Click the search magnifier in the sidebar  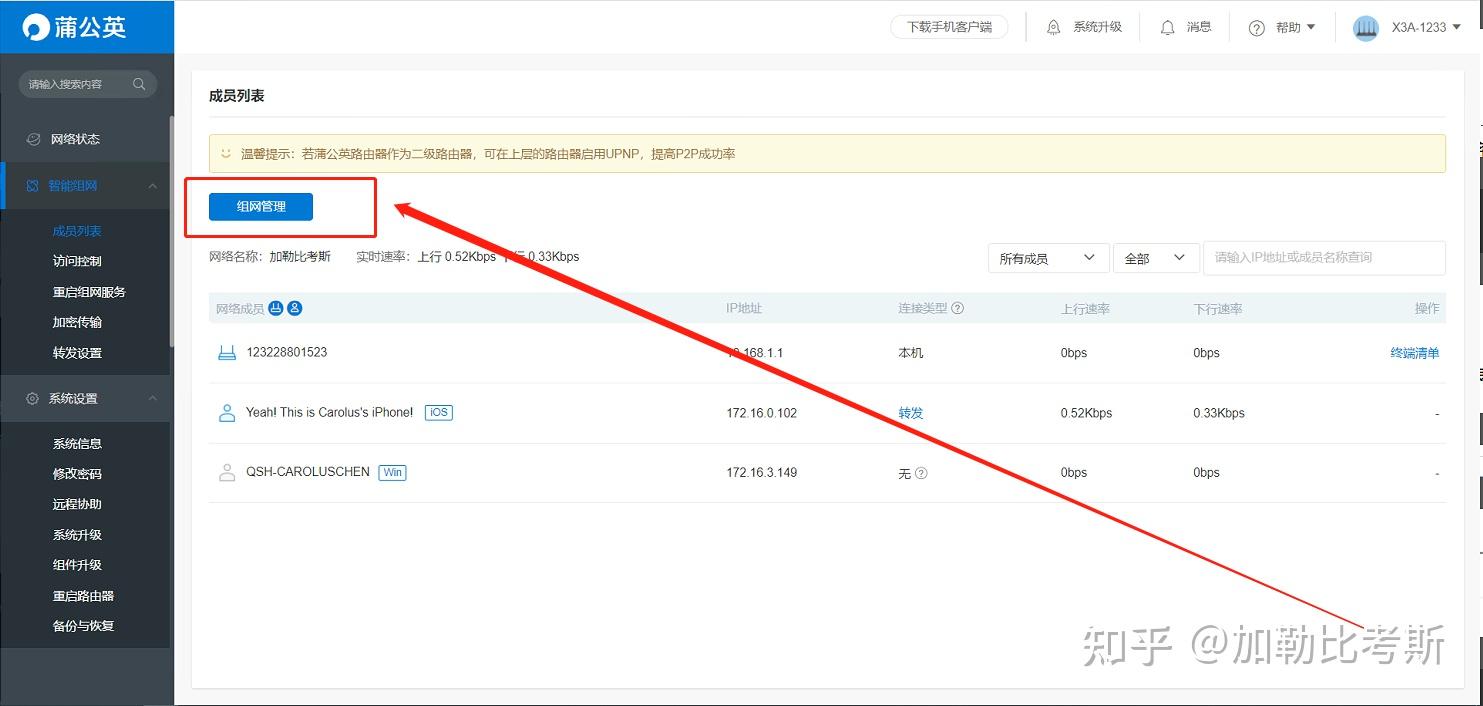pyautogui.click(x=139, y=84)
